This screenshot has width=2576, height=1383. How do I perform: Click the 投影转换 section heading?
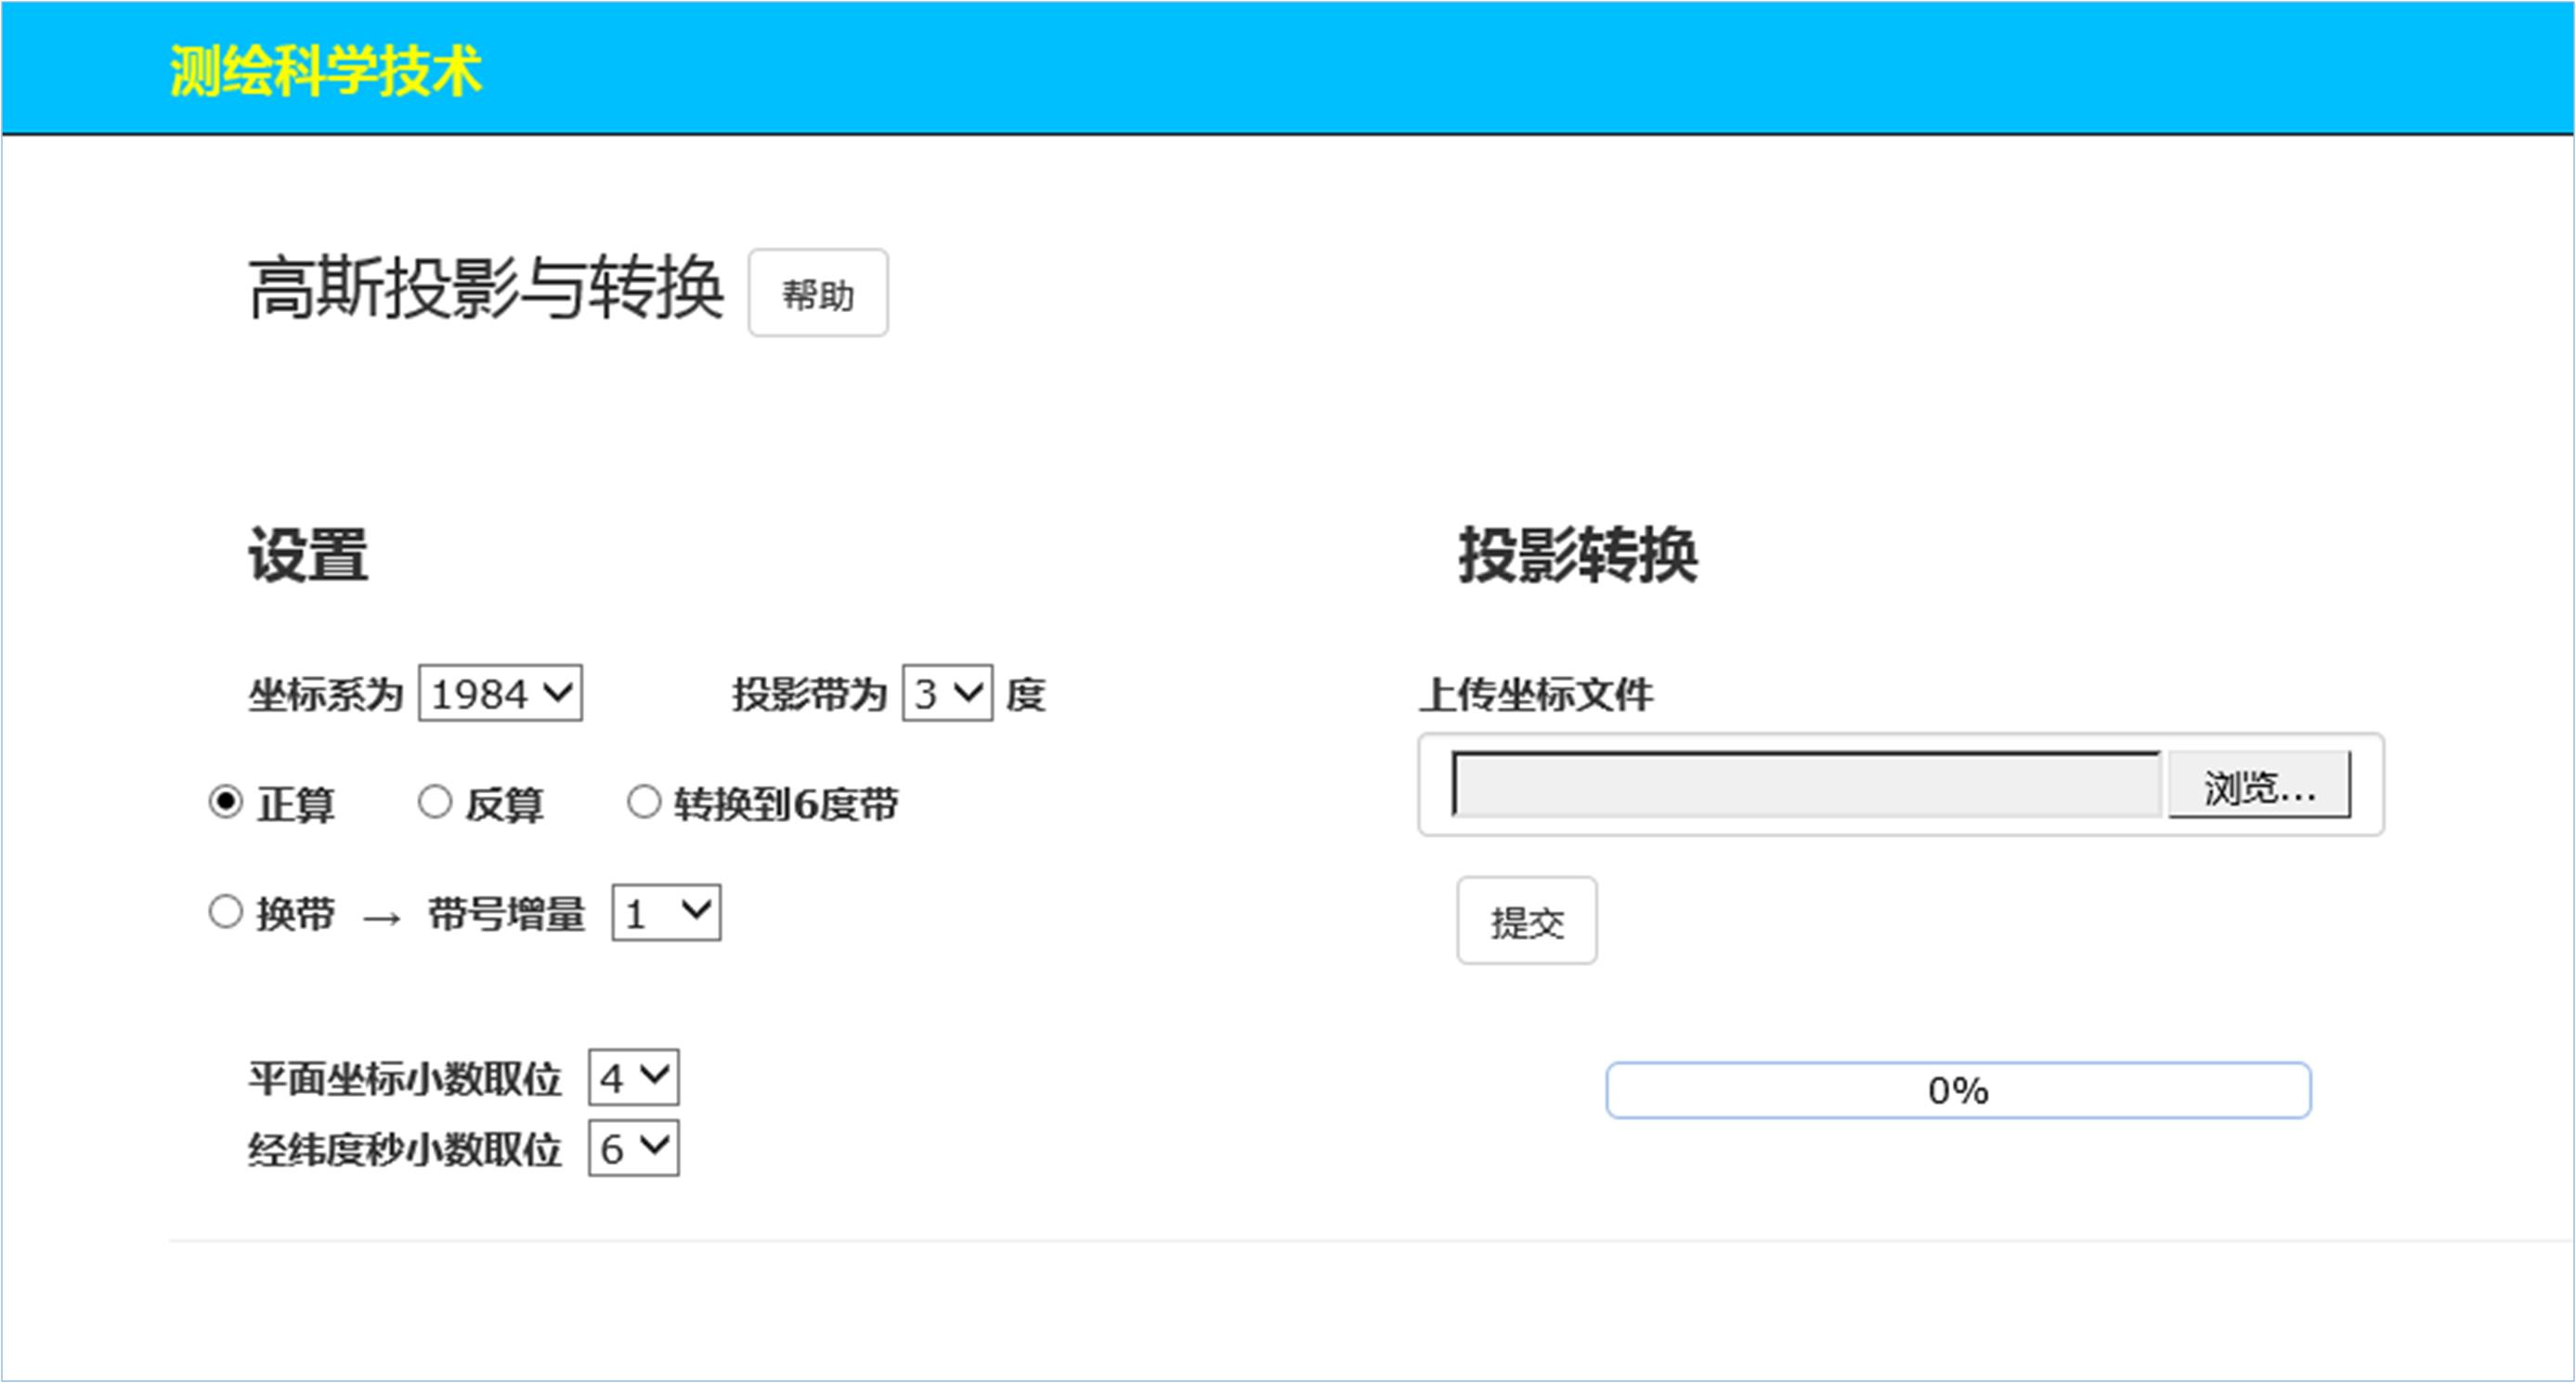1577,555
